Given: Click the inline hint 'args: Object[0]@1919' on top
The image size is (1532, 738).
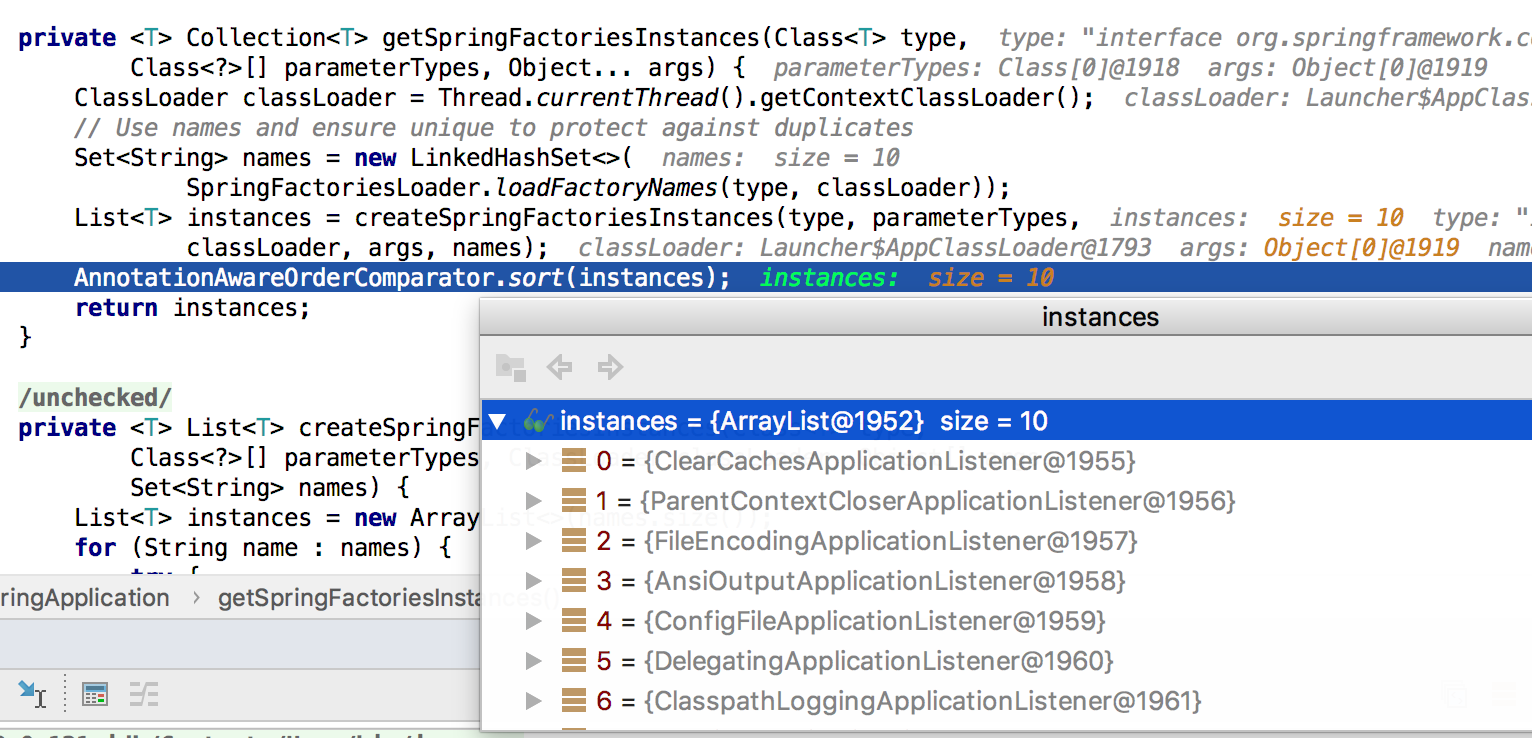Looking at the screenshot, I should pos(1348,68).
